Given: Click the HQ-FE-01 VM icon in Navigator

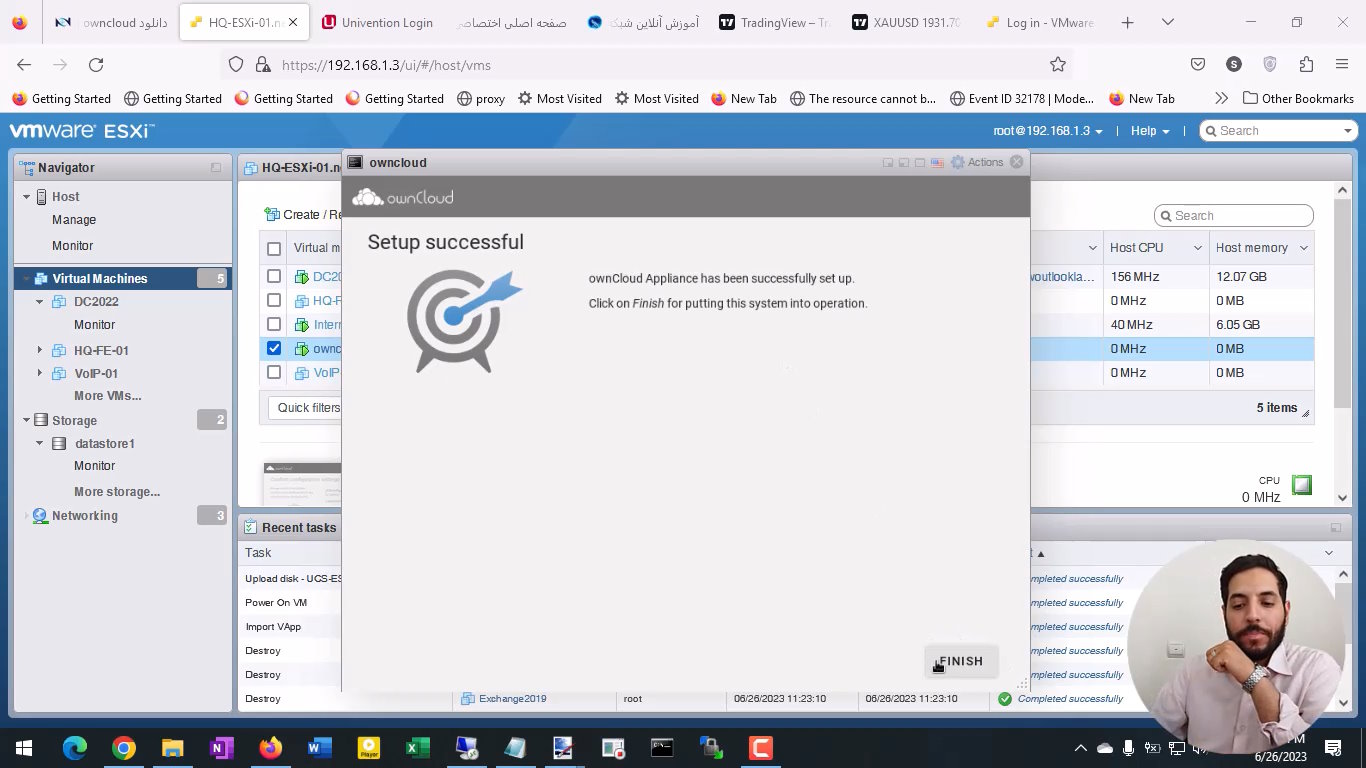Looking at the screenshot, I should (x=59, y=350).
